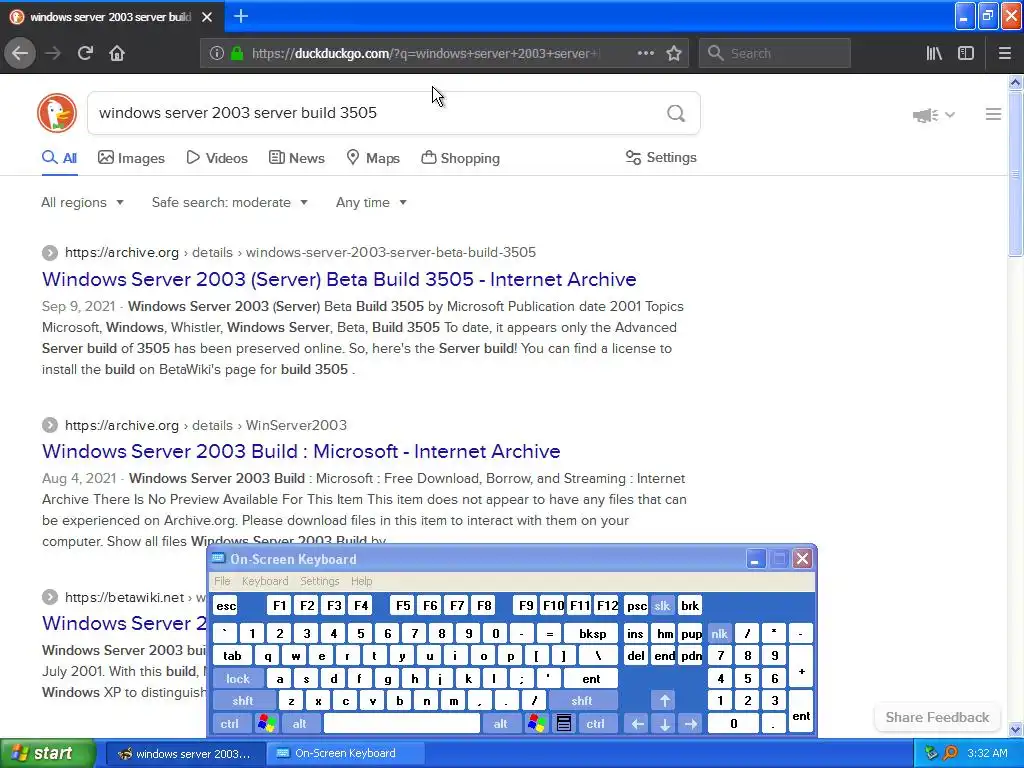This screenshot has height=768, width=1024.
Task: Click the page vertical scrollbar thumb
Action: click(x=1015, y=174)
